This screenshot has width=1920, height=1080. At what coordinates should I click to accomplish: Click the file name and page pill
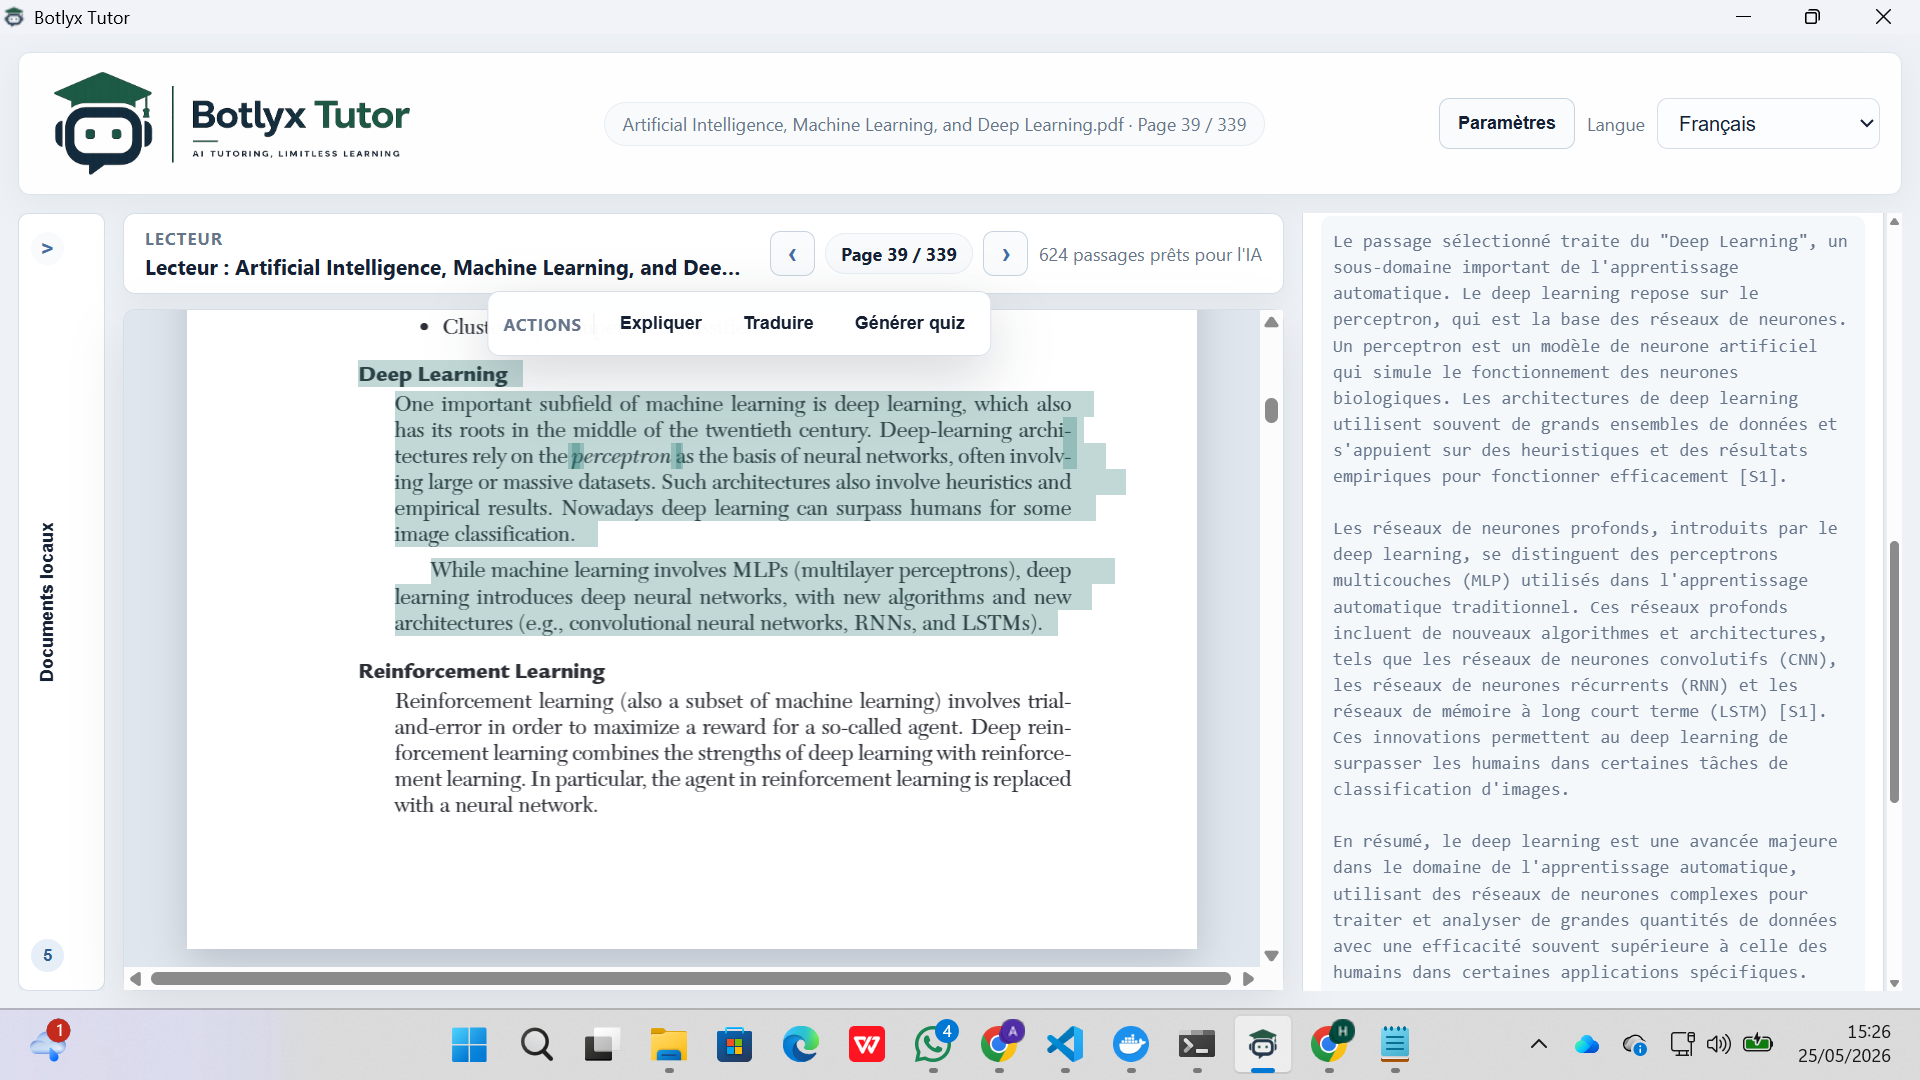(x=934, y=125)
